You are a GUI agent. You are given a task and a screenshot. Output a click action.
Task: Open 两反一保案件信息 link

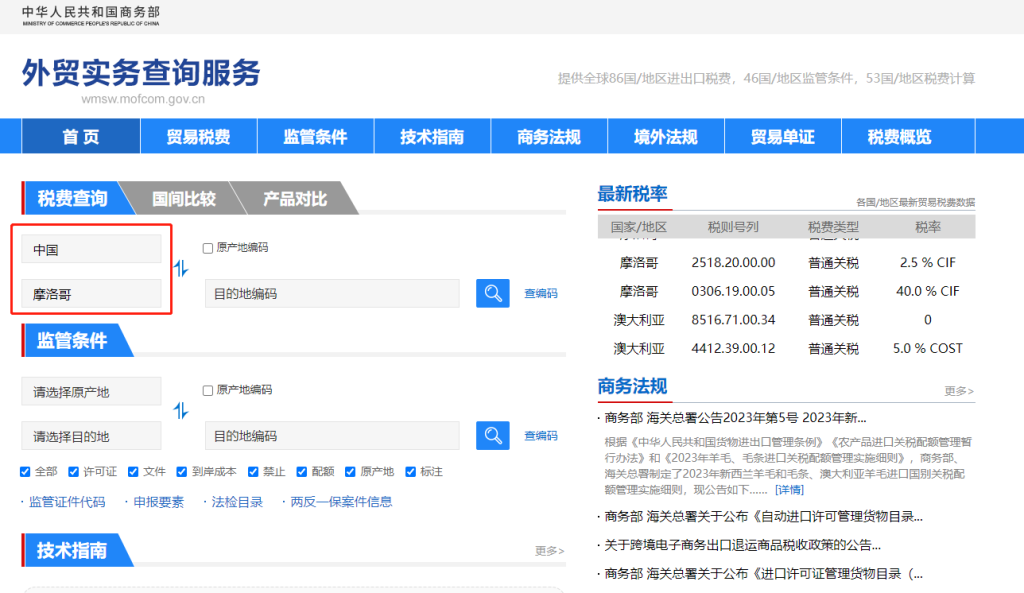[341, 502]
